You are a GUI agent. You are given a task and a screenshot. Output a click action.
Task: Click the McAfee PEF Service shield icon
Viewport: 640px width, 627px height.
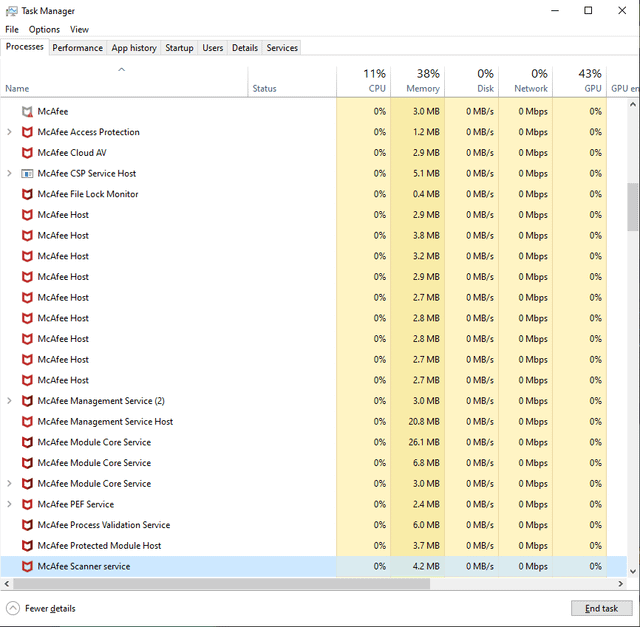pos(27,504)
